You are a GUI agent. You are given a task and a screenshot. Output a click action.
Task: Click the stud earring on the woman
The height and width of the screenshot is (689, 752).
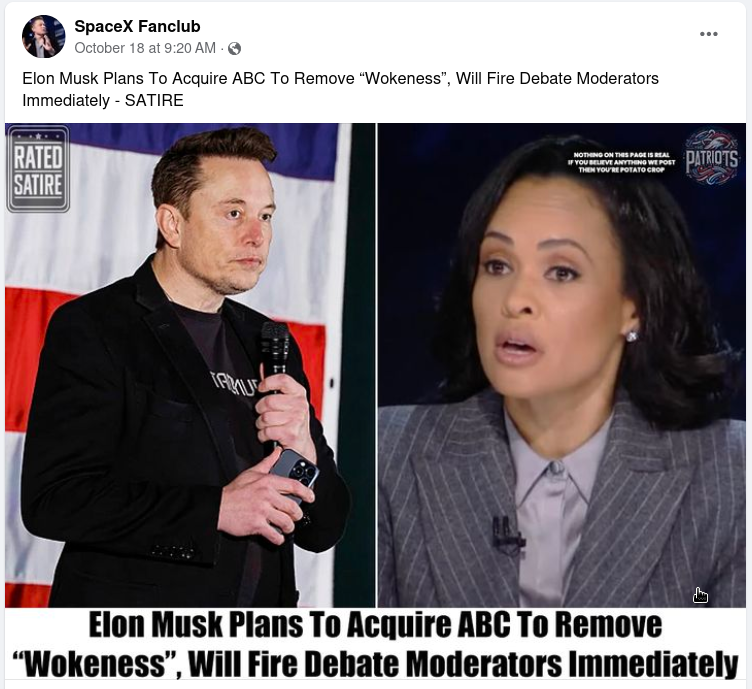pyautogui.click(x=632, y=336)
